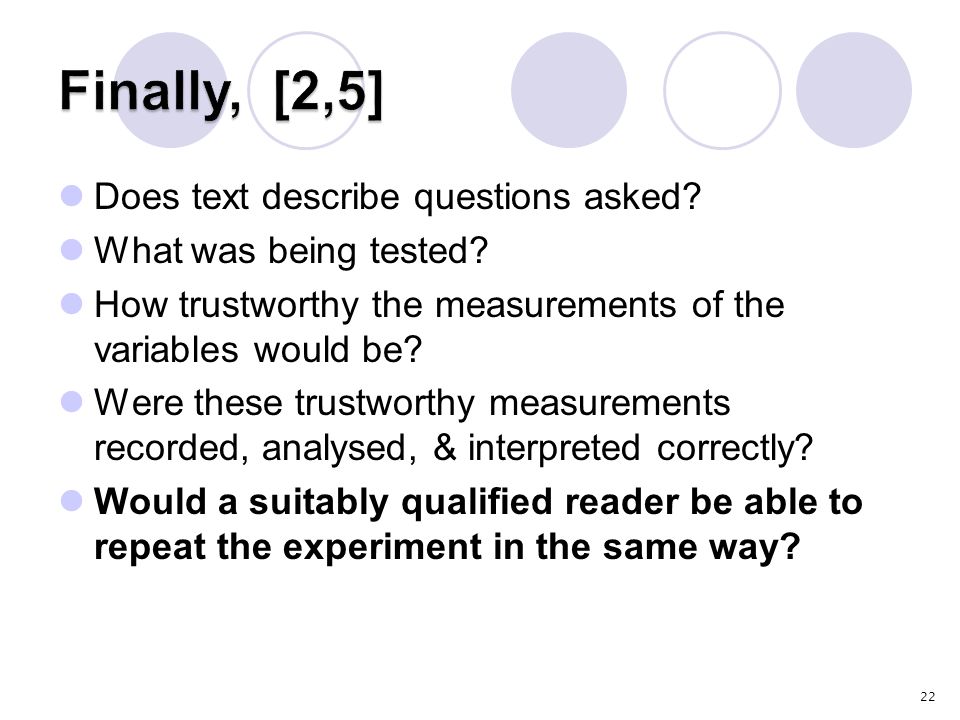
Task: Click the bold line "Would a suitably qualified reader"
Action: coord(478,502)
